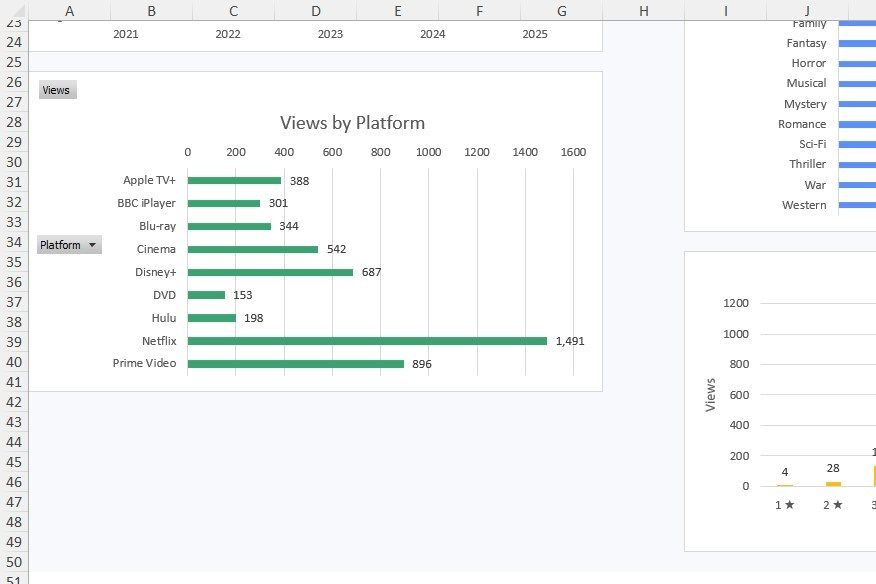
Task: Click the 2025 year axis label
Action: pyautogui.click(x=535, y=34)
